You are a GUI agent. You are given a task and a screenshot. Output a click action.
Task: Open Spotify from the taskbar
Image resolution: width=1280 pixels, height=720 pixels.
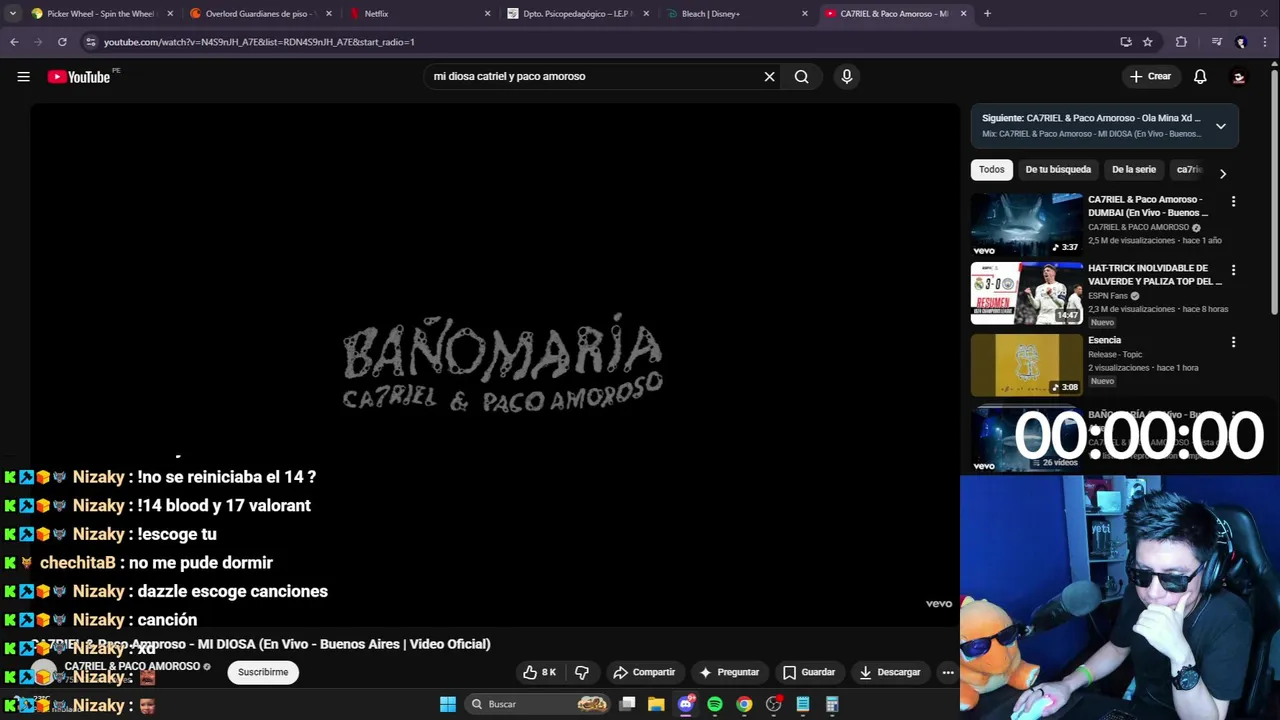pos(715,704)
